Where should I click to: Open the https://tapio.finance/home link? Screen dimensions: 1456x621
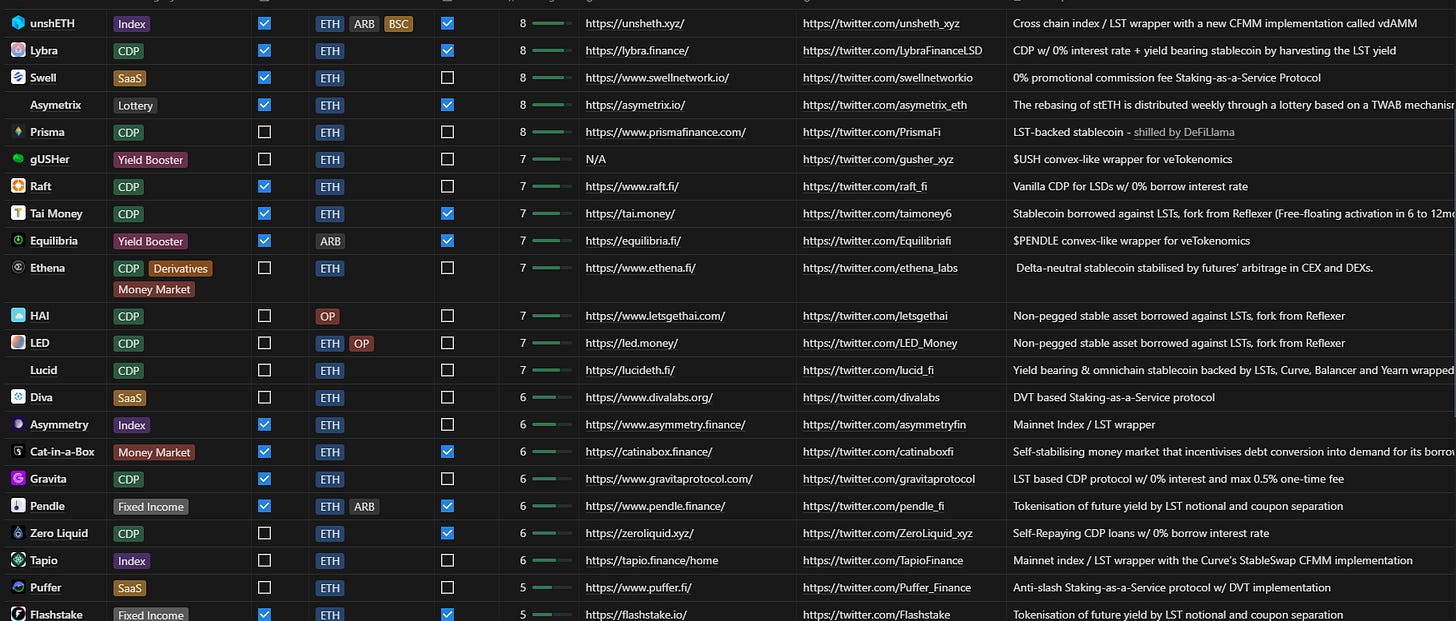click(652, 560)
